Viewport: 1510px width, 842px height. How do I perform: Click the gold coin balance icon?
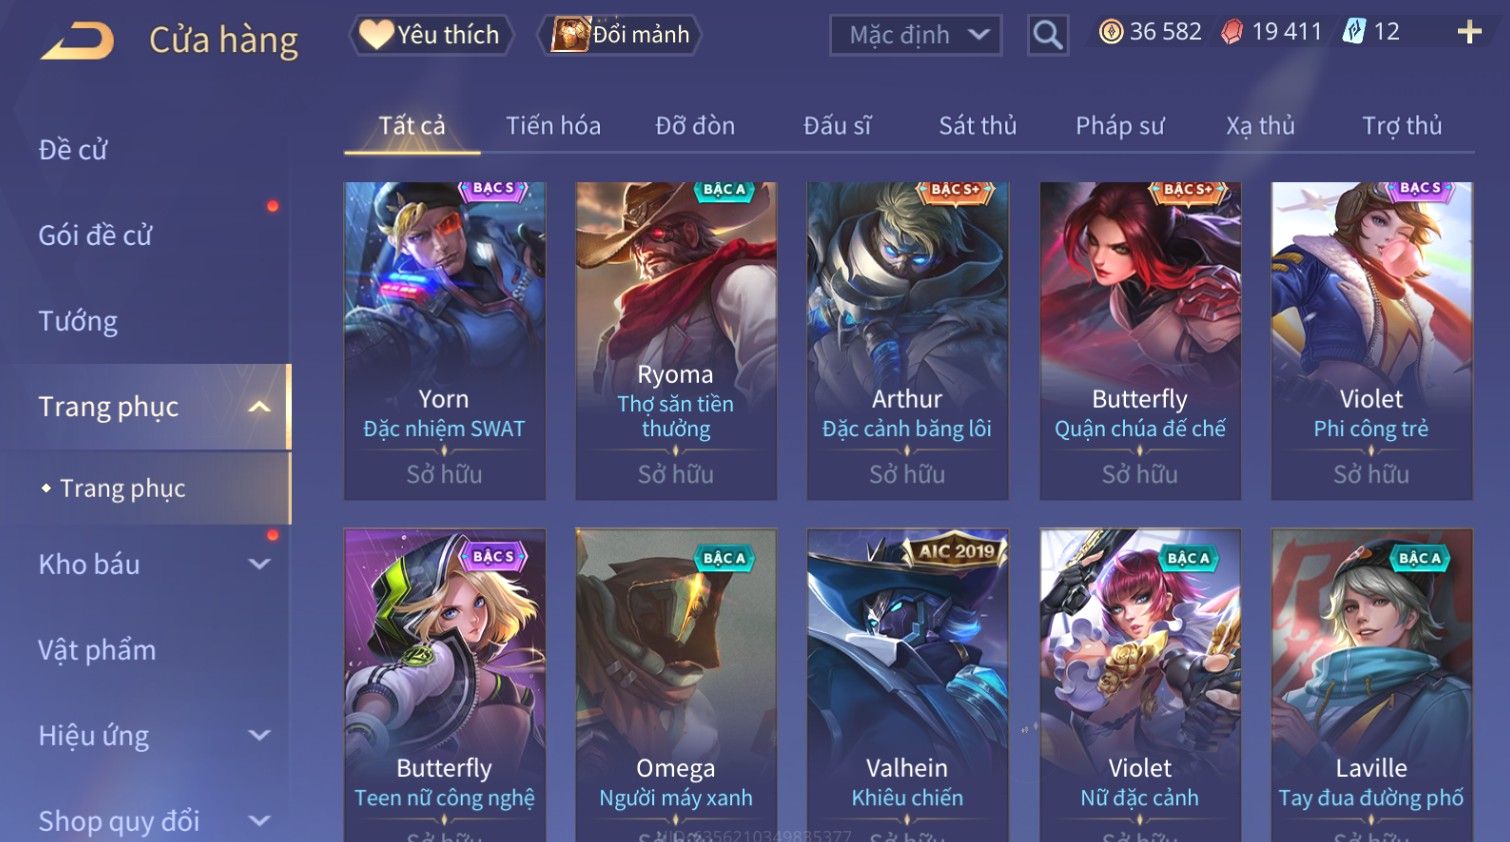[1111, 32]
